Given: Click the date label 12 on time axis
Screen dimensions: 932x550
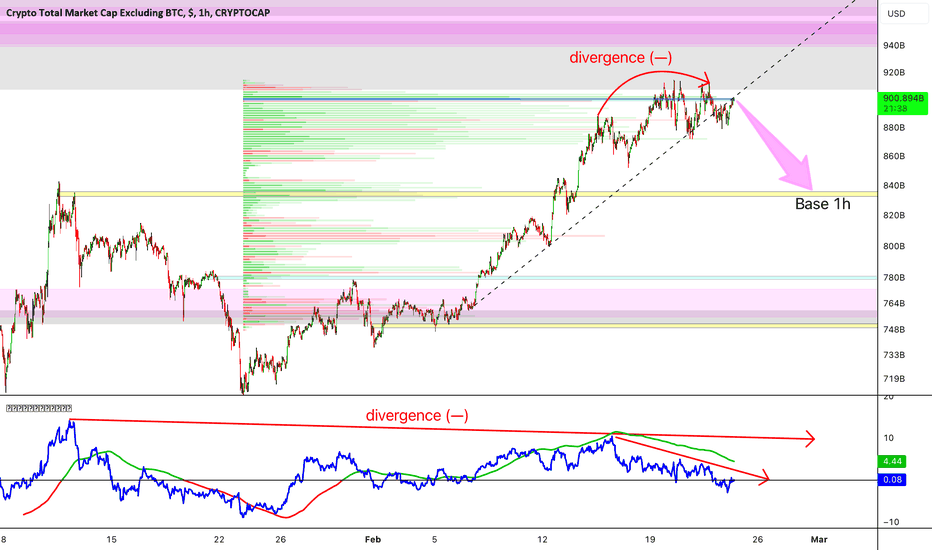Looking at the screenshot, I should click(542, 539).
